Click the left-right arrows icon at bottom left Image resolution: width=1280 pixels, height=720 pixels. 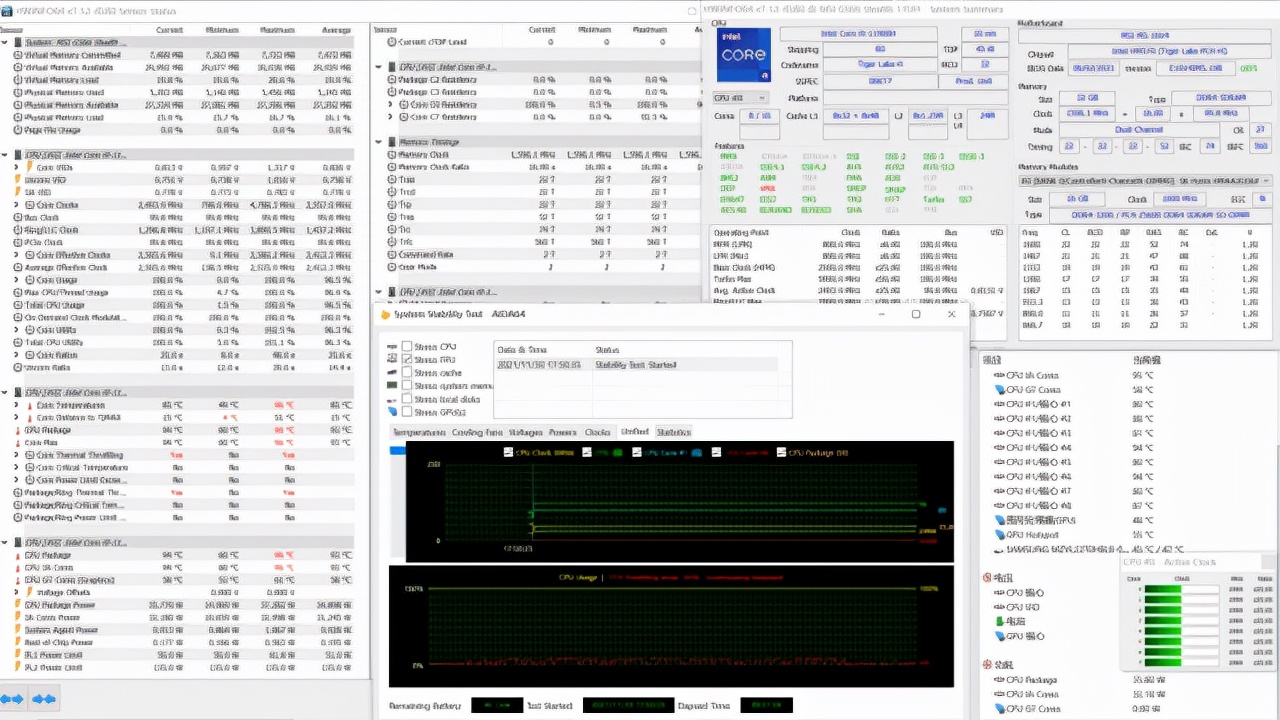tap(13, 699)
